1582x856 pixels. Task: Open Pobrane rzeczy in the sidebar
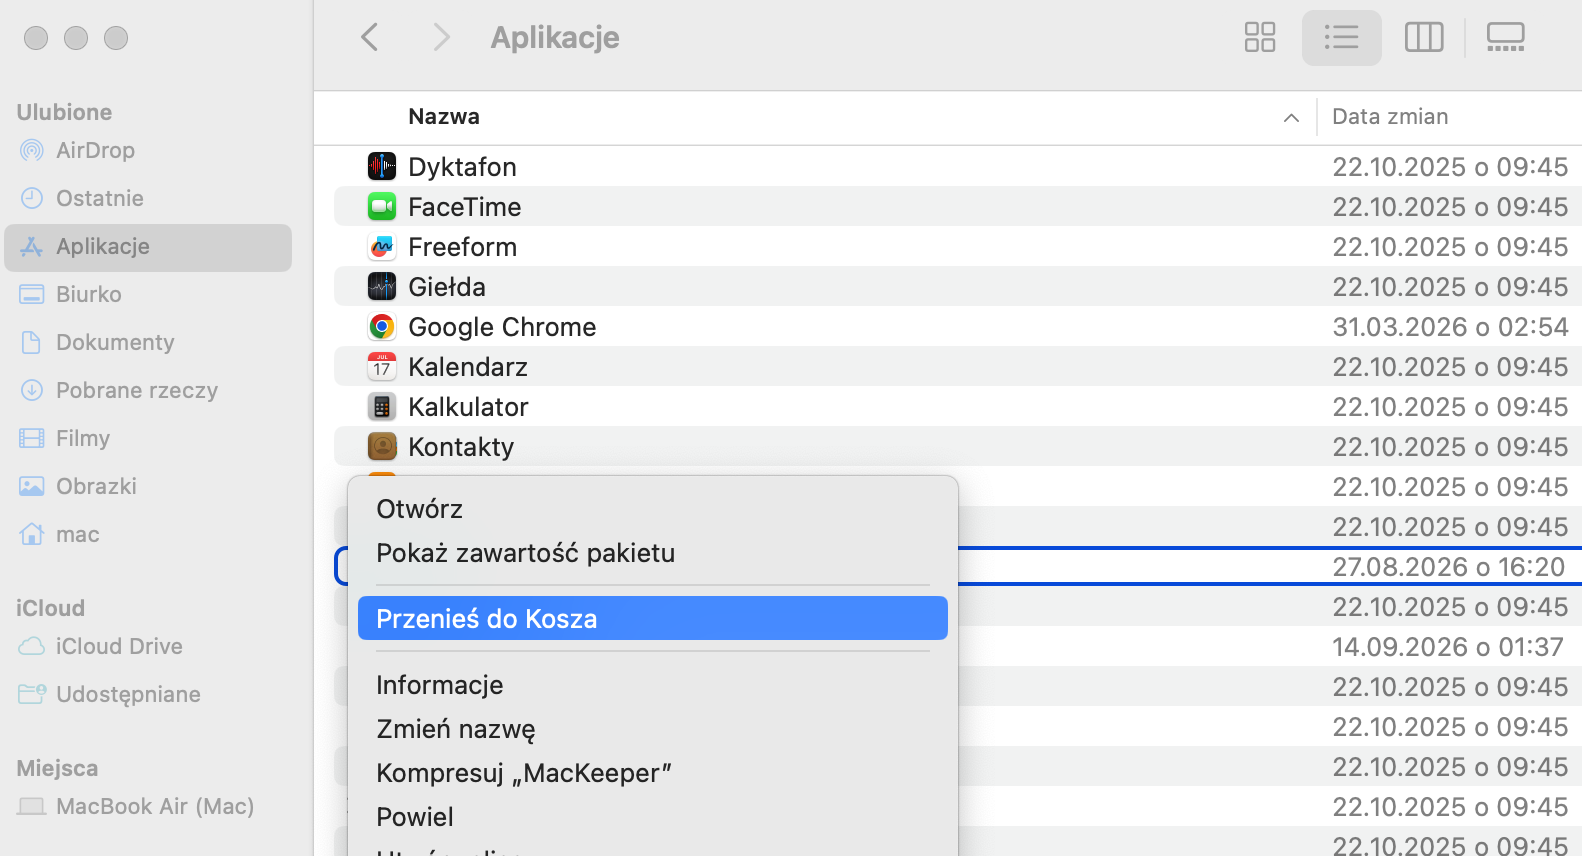tap(148, 390)
